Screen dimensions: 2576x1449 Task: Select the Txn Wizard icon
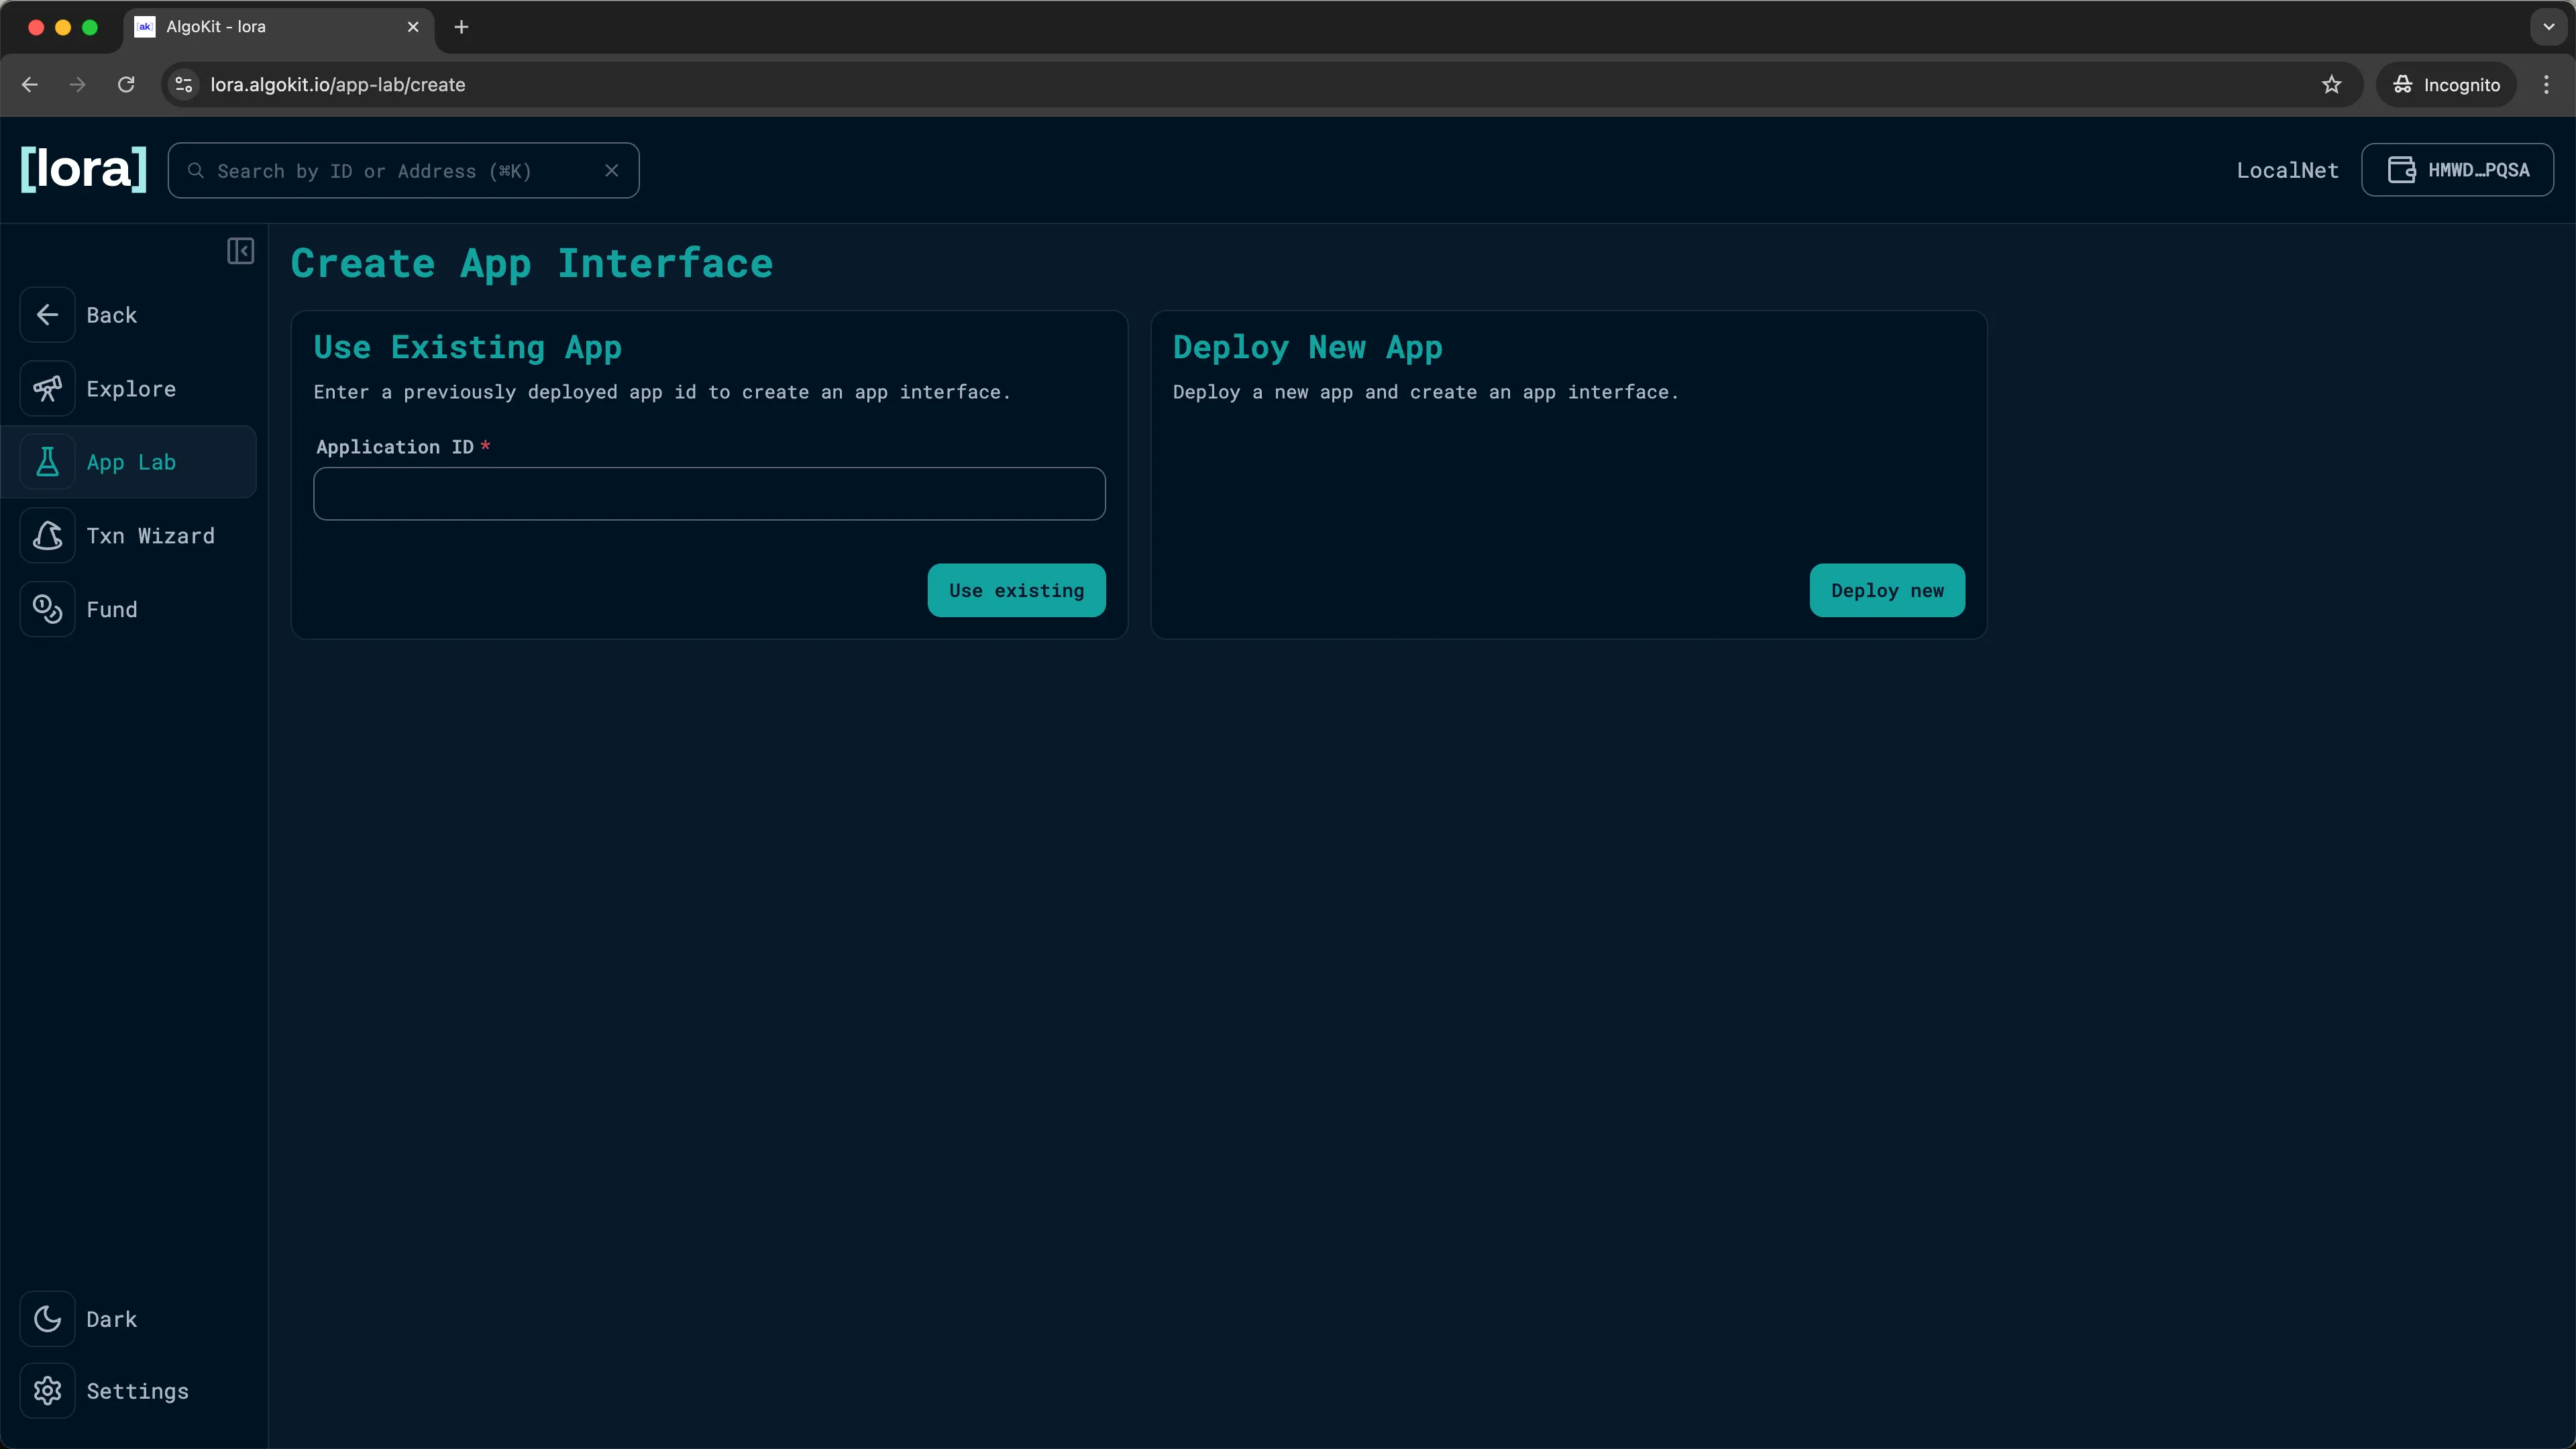(x=48, y=535)
